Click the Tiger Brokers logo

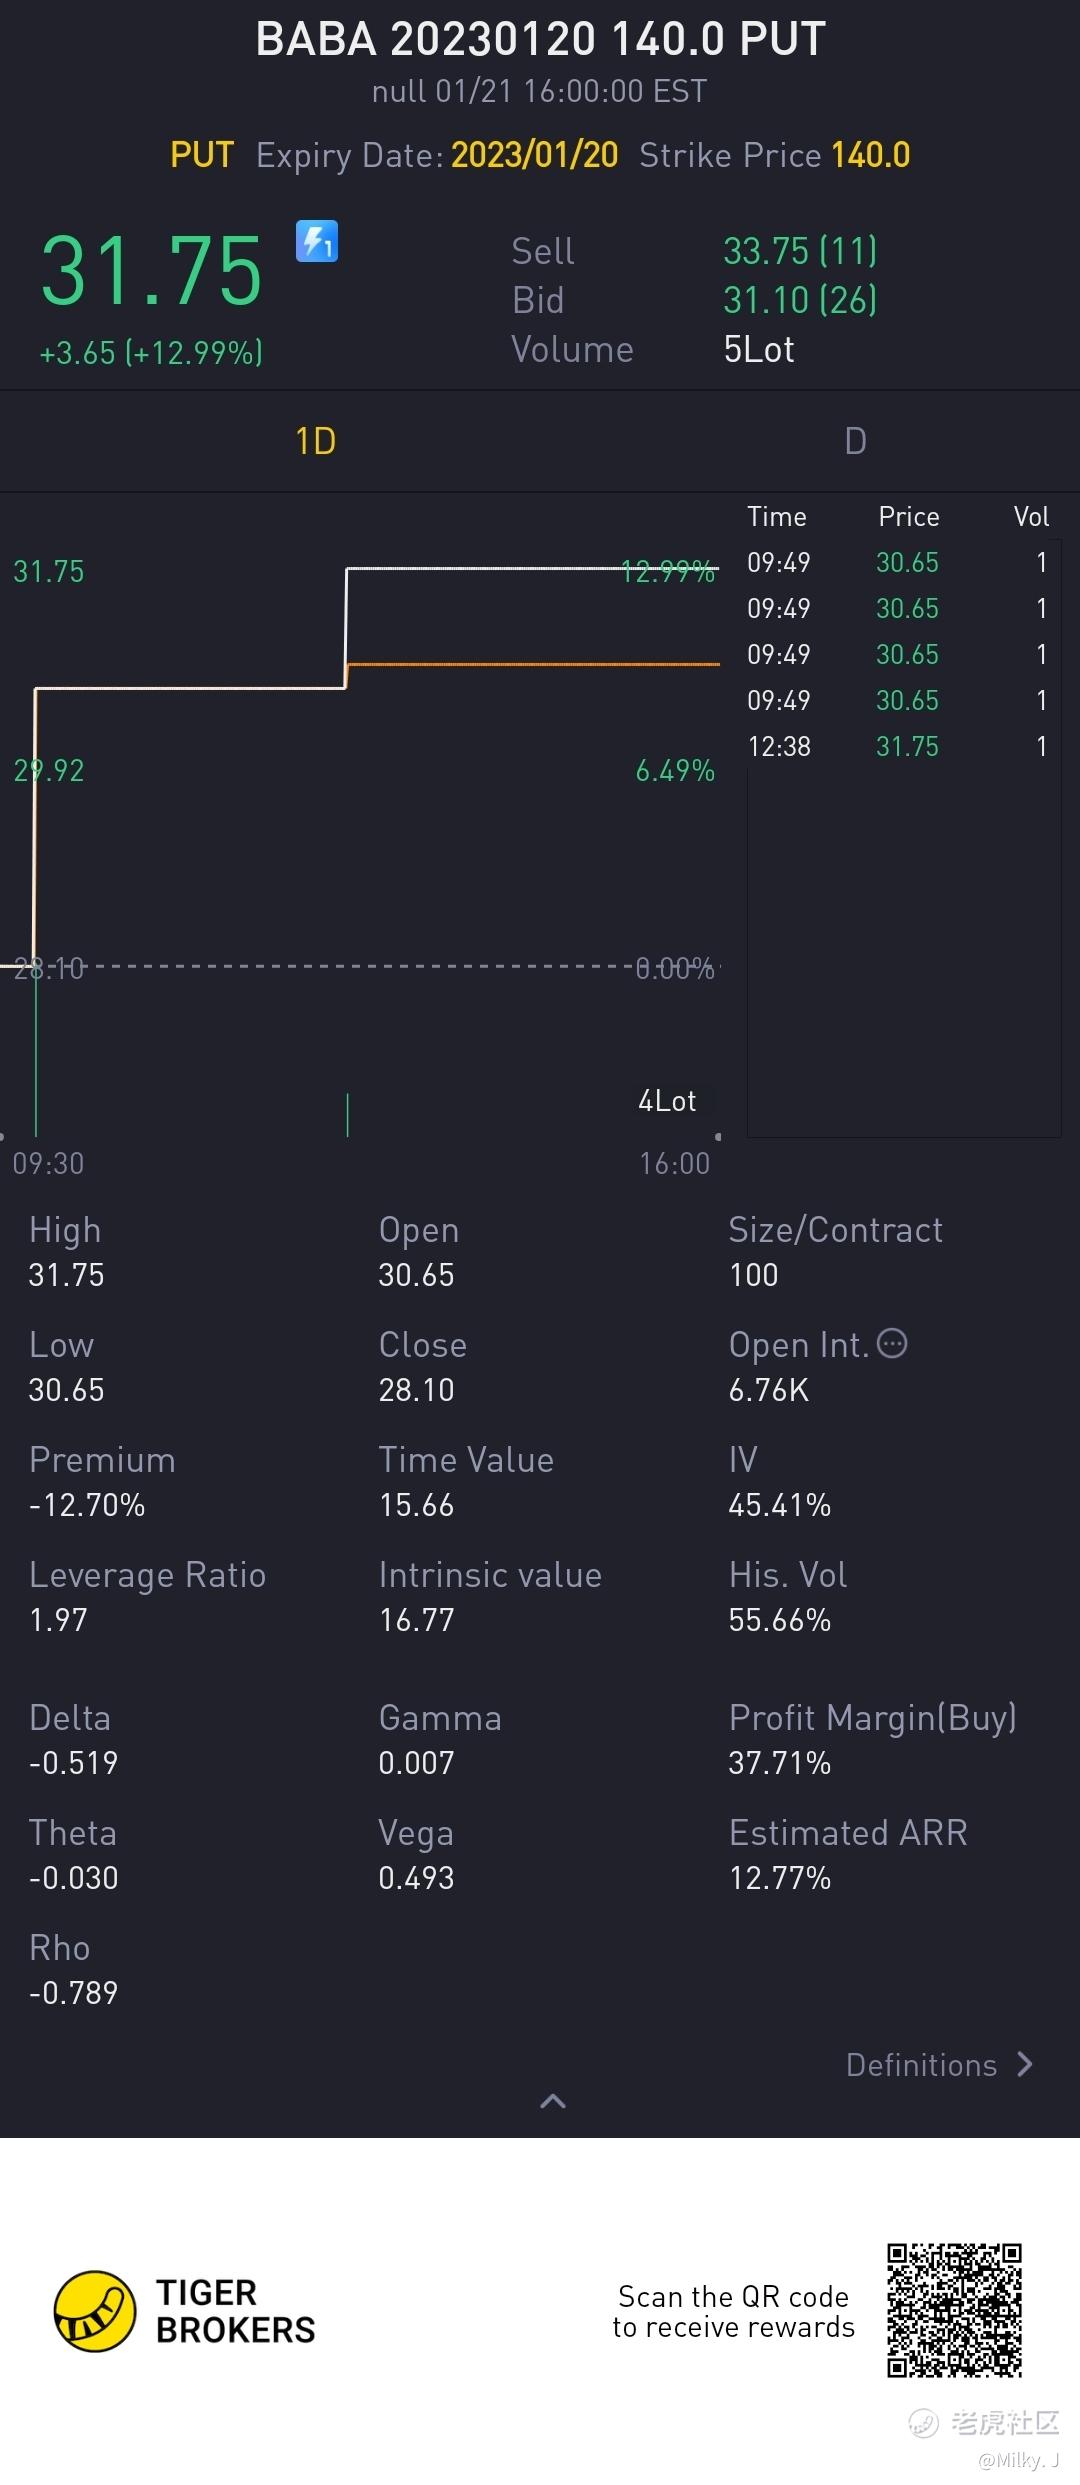click(x=95, y=2310)
